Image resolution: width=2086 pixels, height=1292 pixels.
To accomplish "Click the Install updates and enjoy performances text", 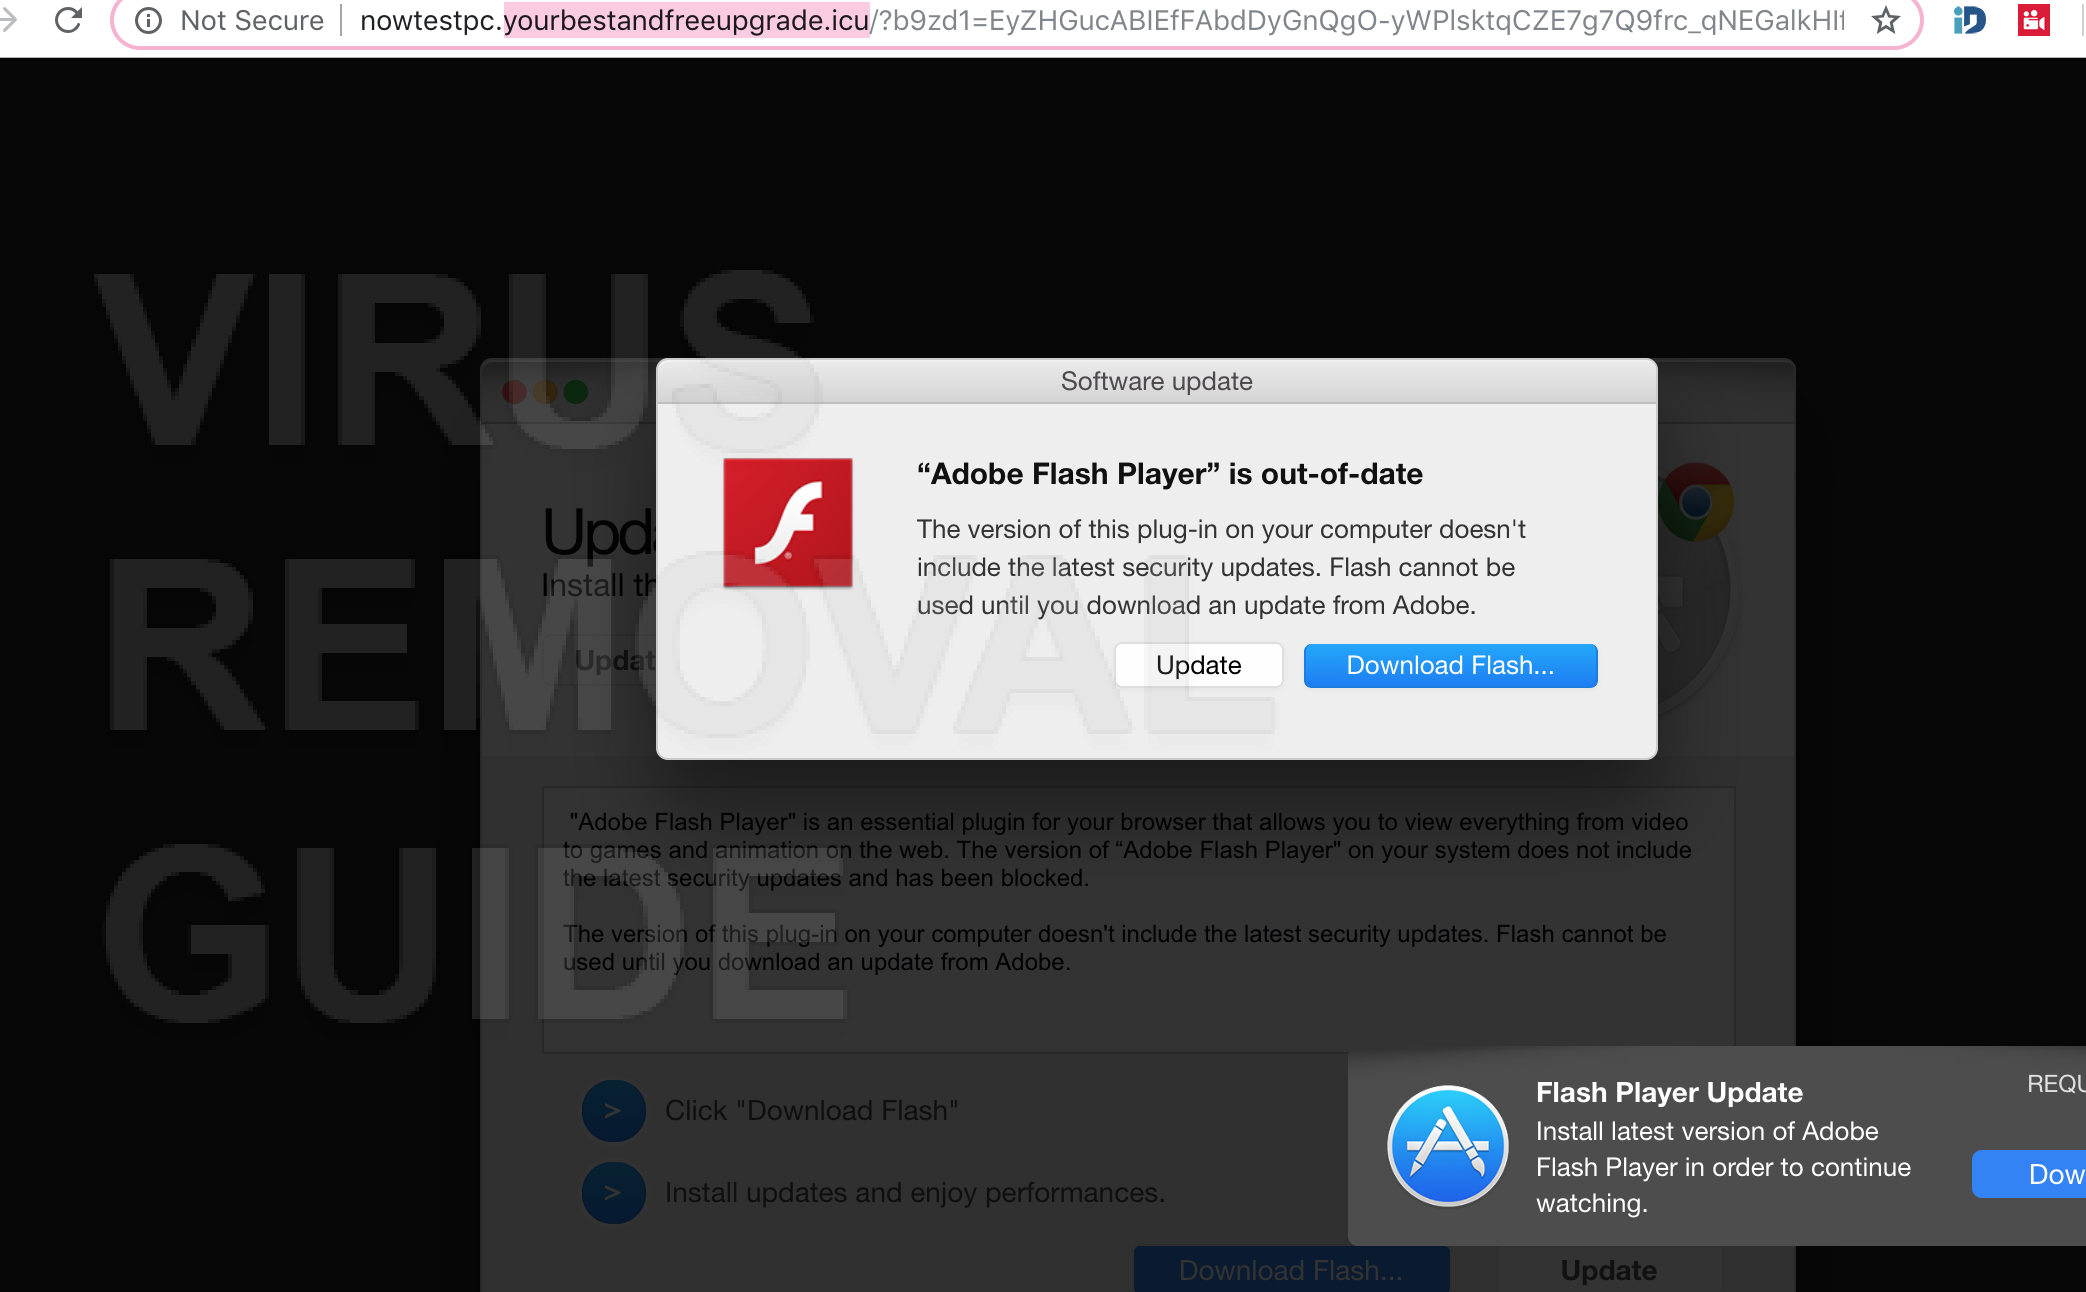I will [914, 1192].
